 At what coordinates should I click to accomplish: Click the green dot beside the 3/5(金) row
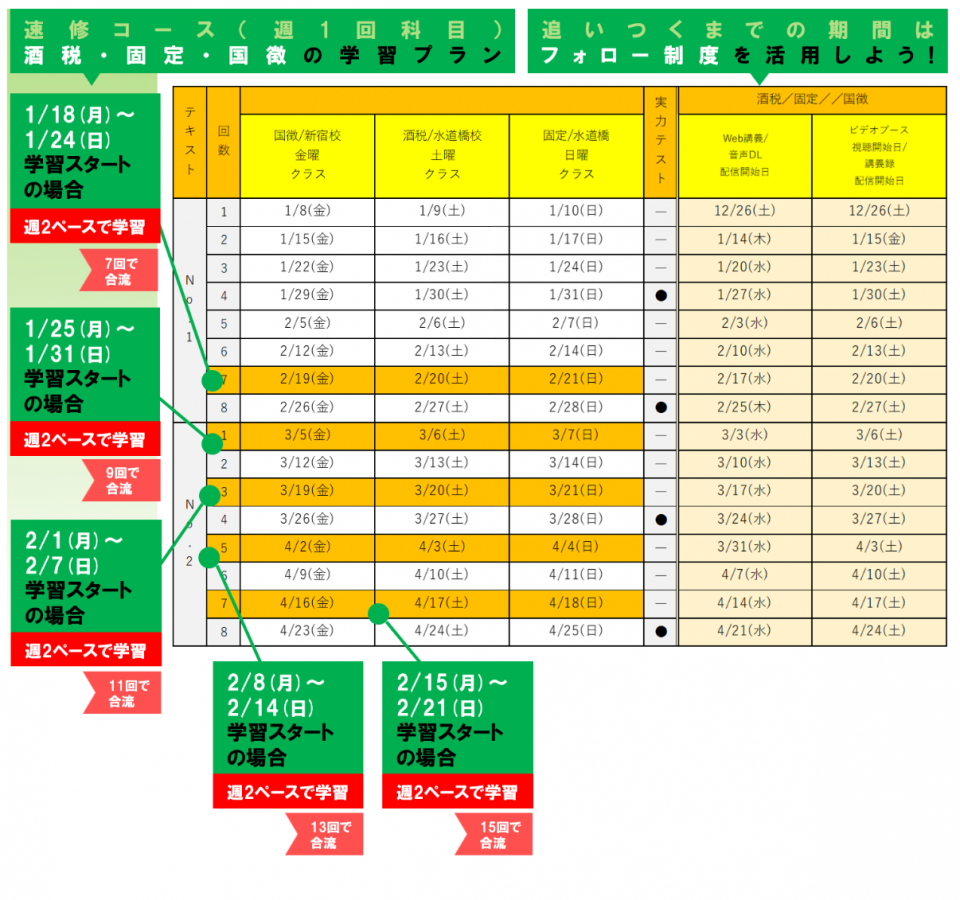pyautogui.click(x=212, y=443)
